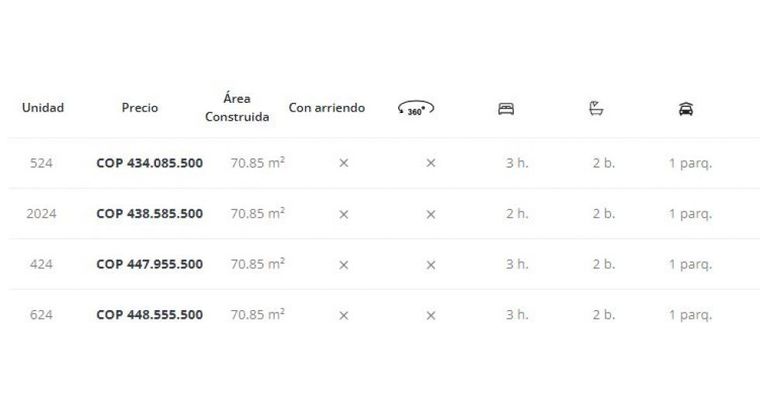Click the bed icon column header

coord(506,109)
